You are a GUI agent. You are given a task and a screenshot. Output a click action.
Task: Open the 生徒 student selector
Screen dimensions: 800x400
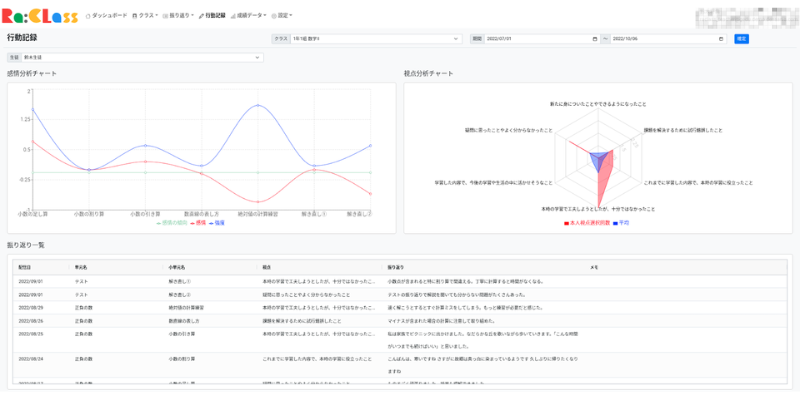point(142,58)
